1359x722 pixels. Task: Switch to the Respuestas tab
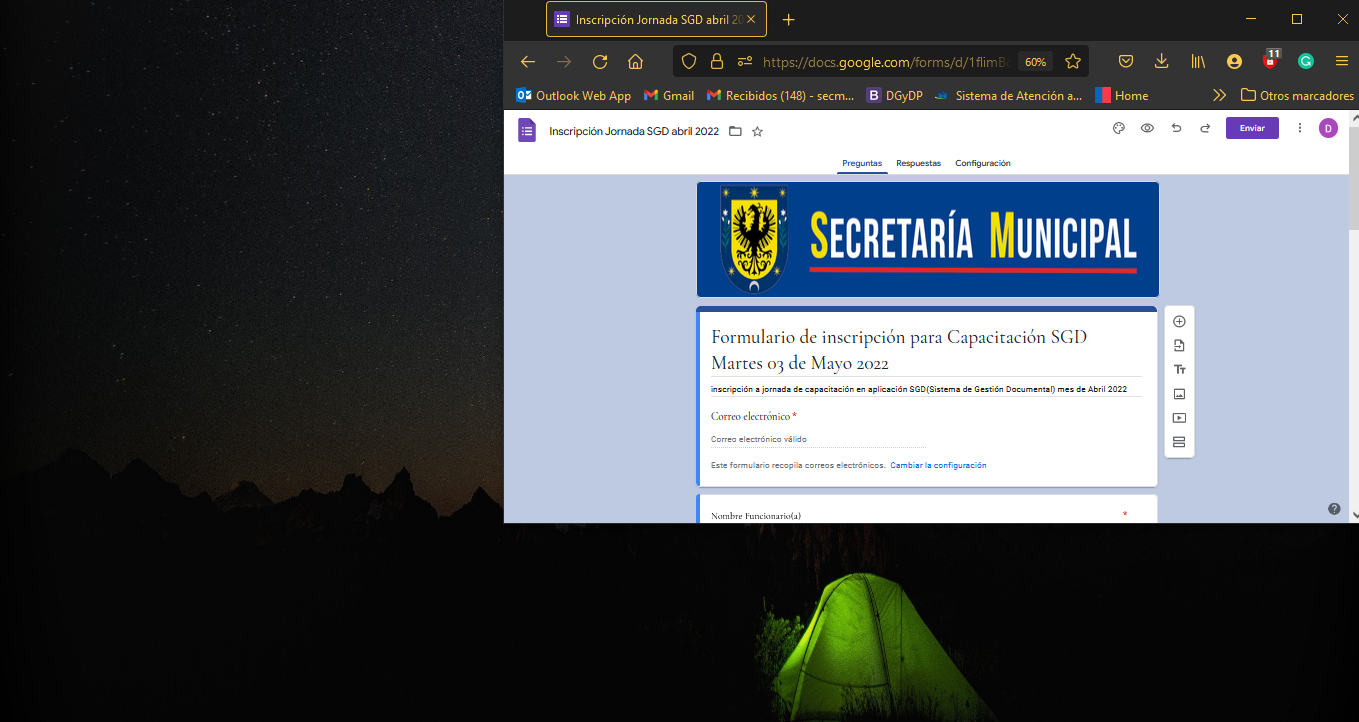pyautogui.click(x=918, y=163)
